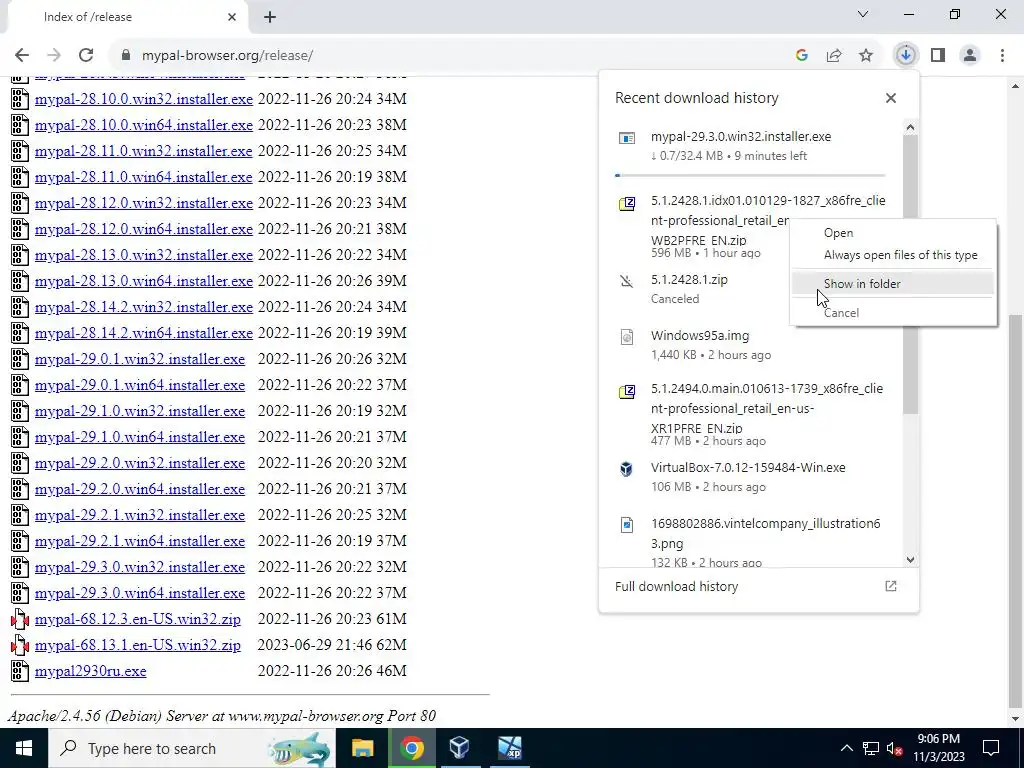The height and width of the screenshot is (768, 1024).
Task: Download mypal-68.13.1.en-US.win32.zip
Action: (138, 645)
